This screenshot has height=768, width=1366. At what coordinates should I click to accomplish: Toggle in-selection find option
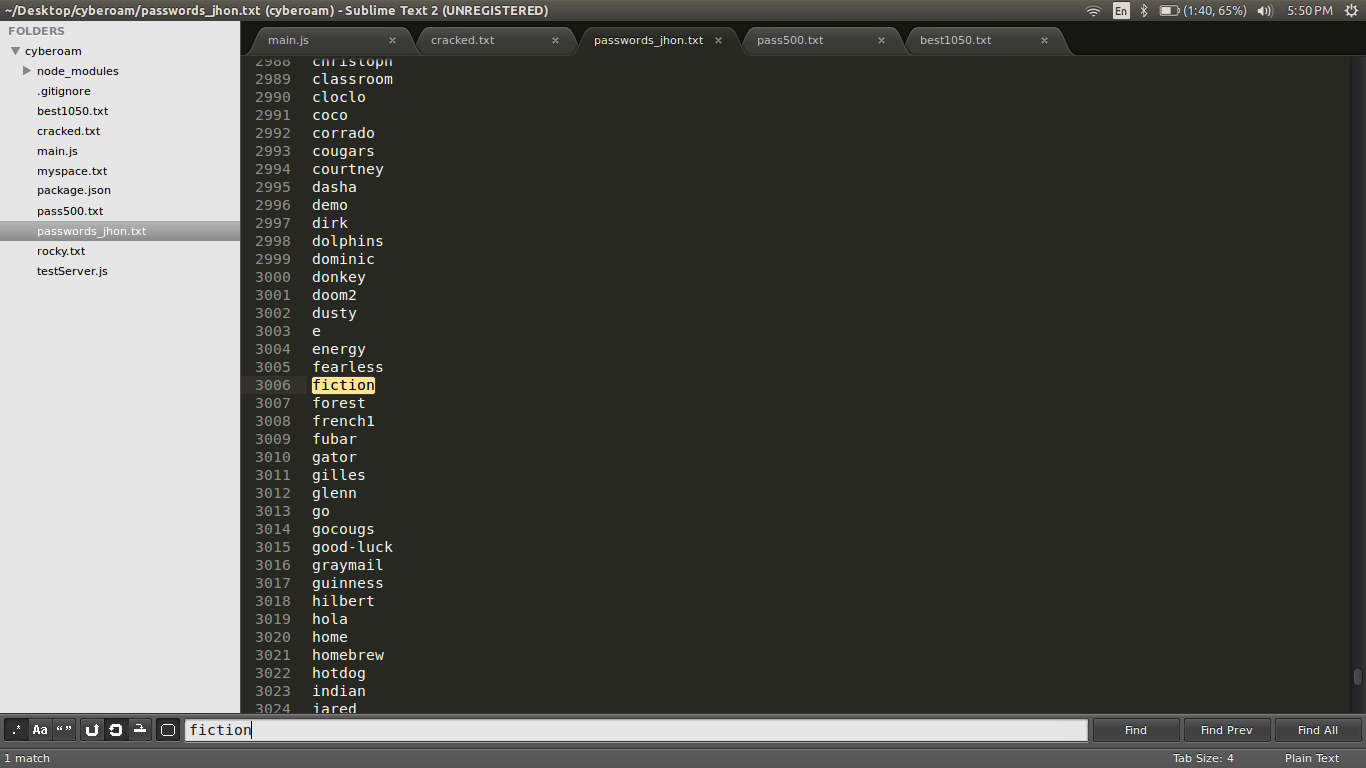tap(140, 730)
